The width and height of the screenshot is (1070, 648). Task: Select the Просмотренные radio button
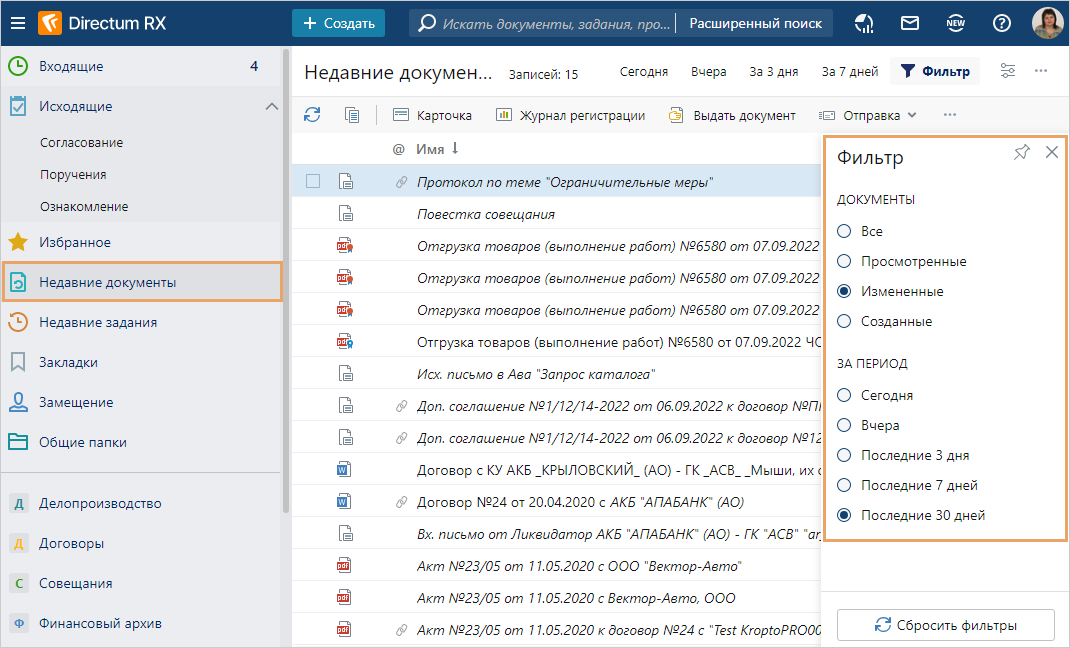click(x=844, y=261)
